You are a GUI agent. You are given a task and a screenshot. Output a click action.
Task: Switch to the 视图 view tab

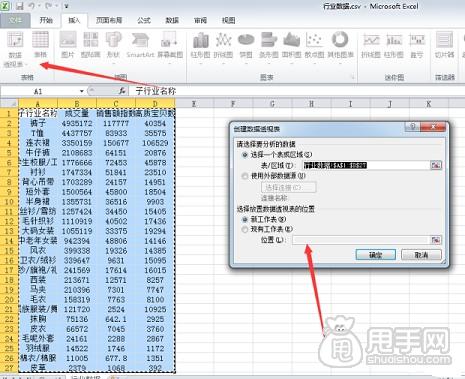pyautogui.click(x=228, y=20)
